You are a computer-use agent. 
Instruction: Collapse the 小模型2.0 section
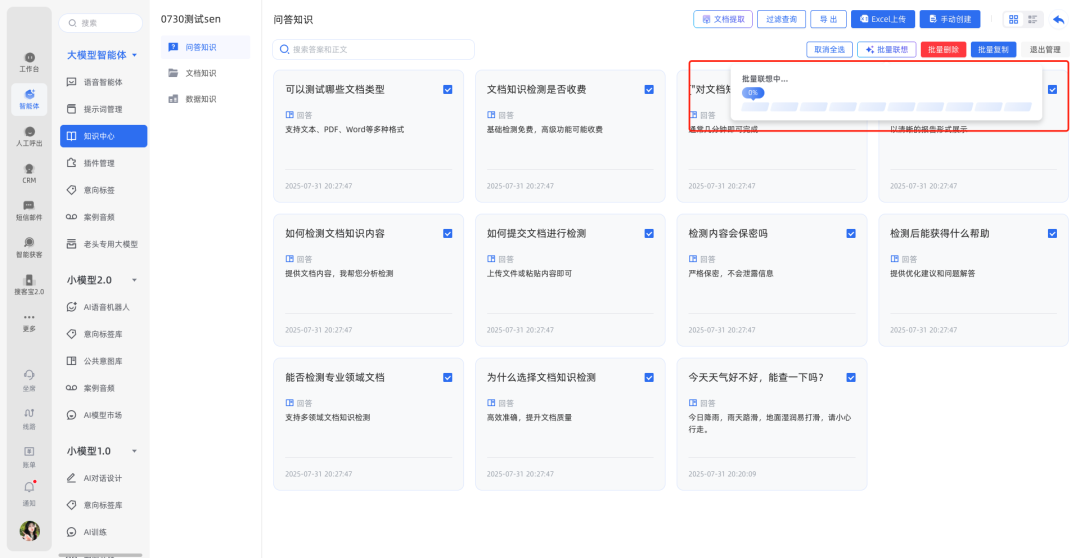(135, 280)
